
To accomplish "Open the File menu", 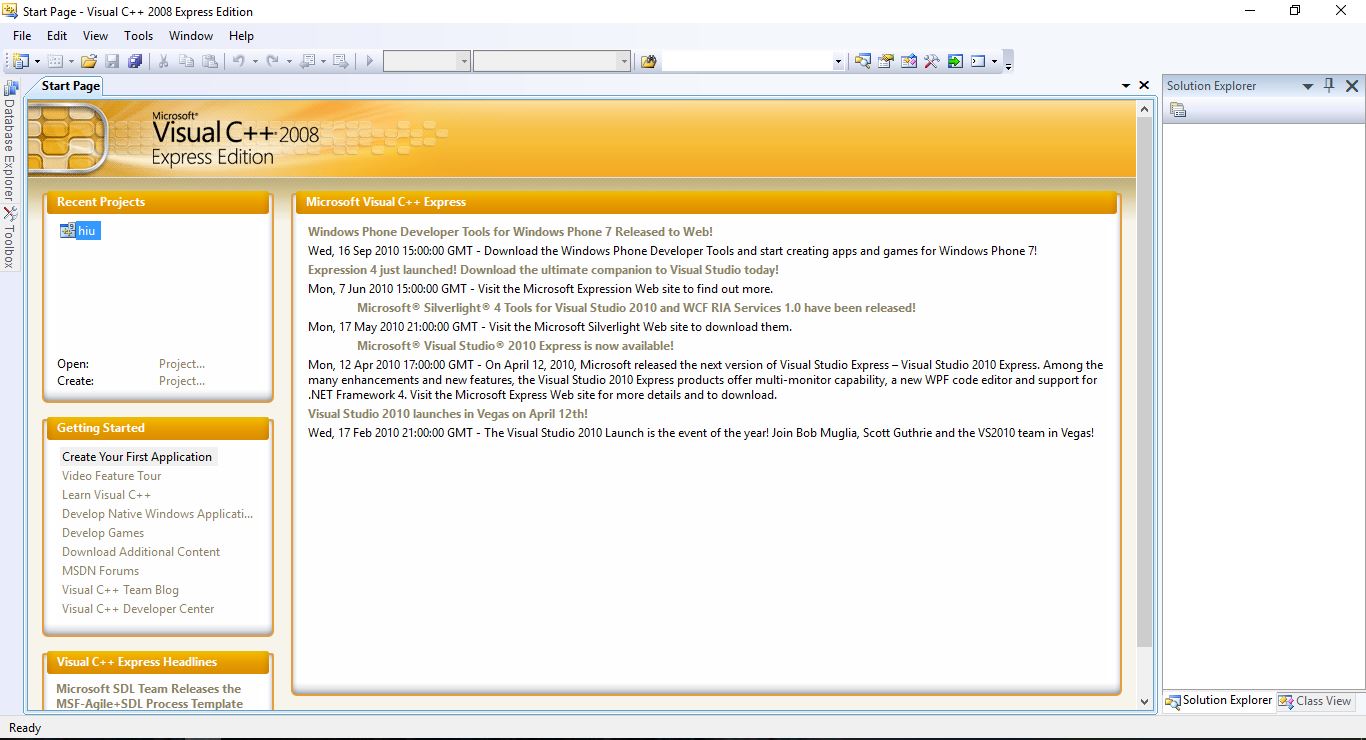I will (x=21, y=36).
